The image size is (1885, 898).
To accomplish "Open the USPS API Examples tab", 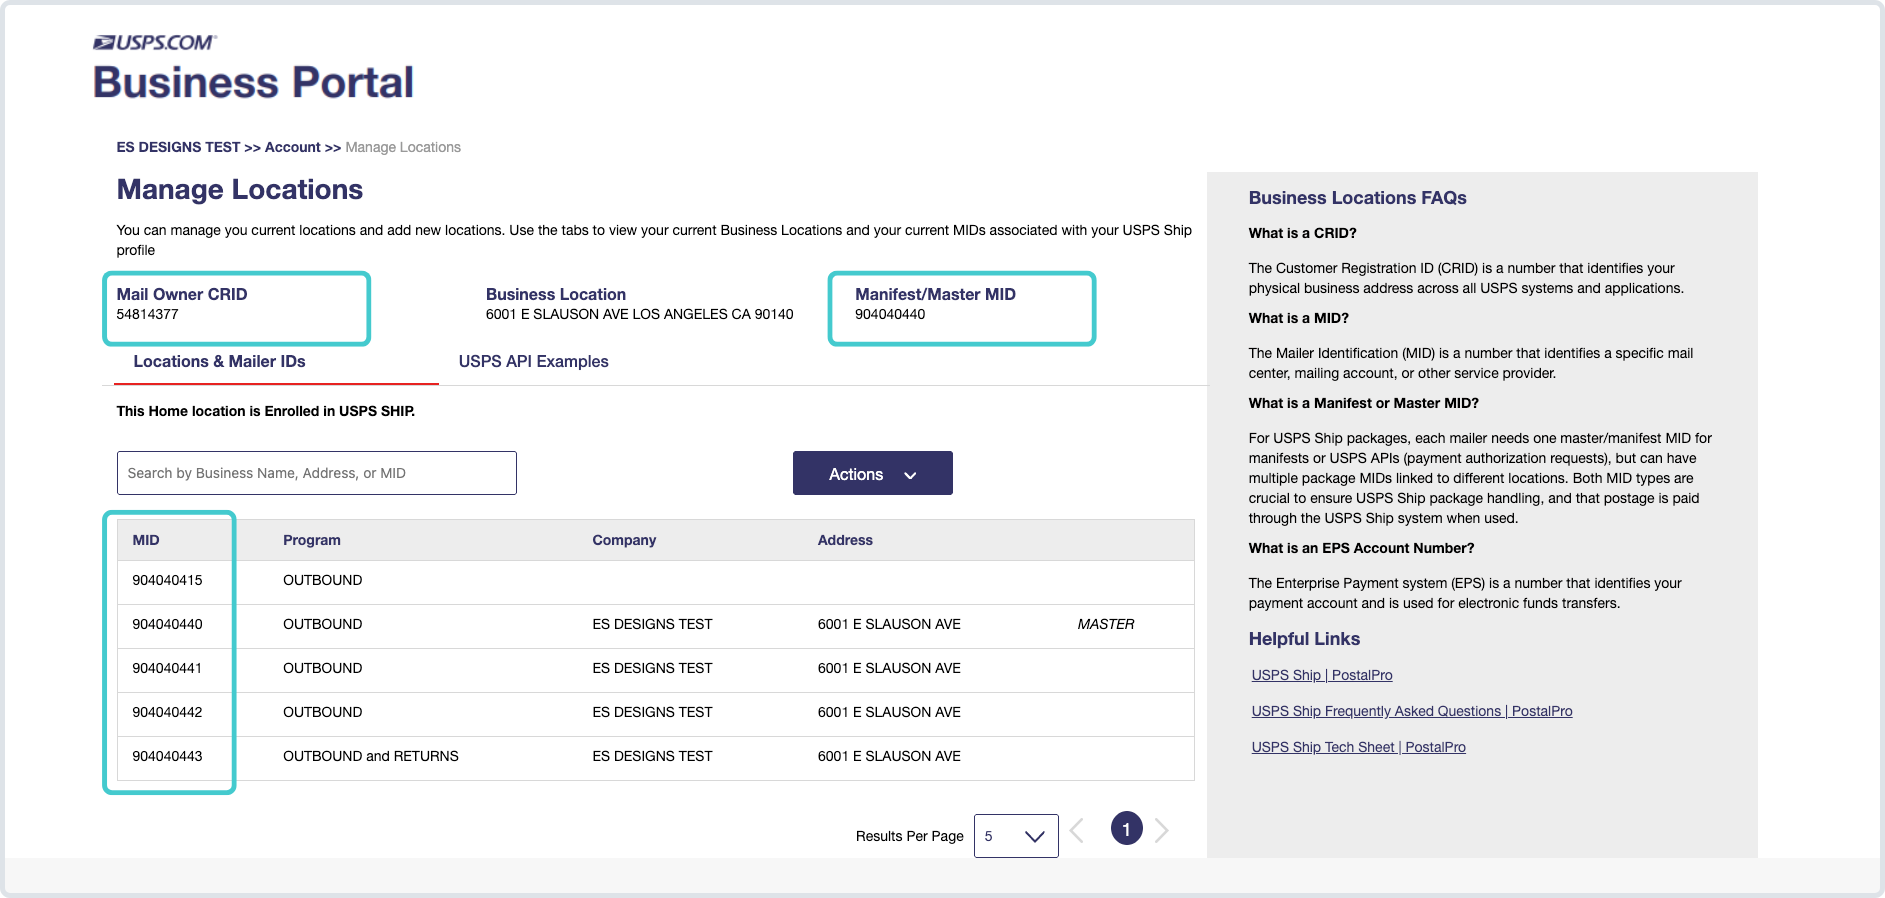I will 533,361.
